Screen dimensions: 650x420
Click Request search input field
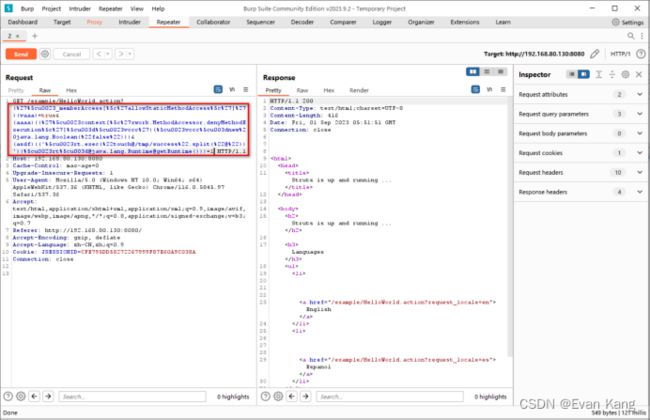click(132, 397)
